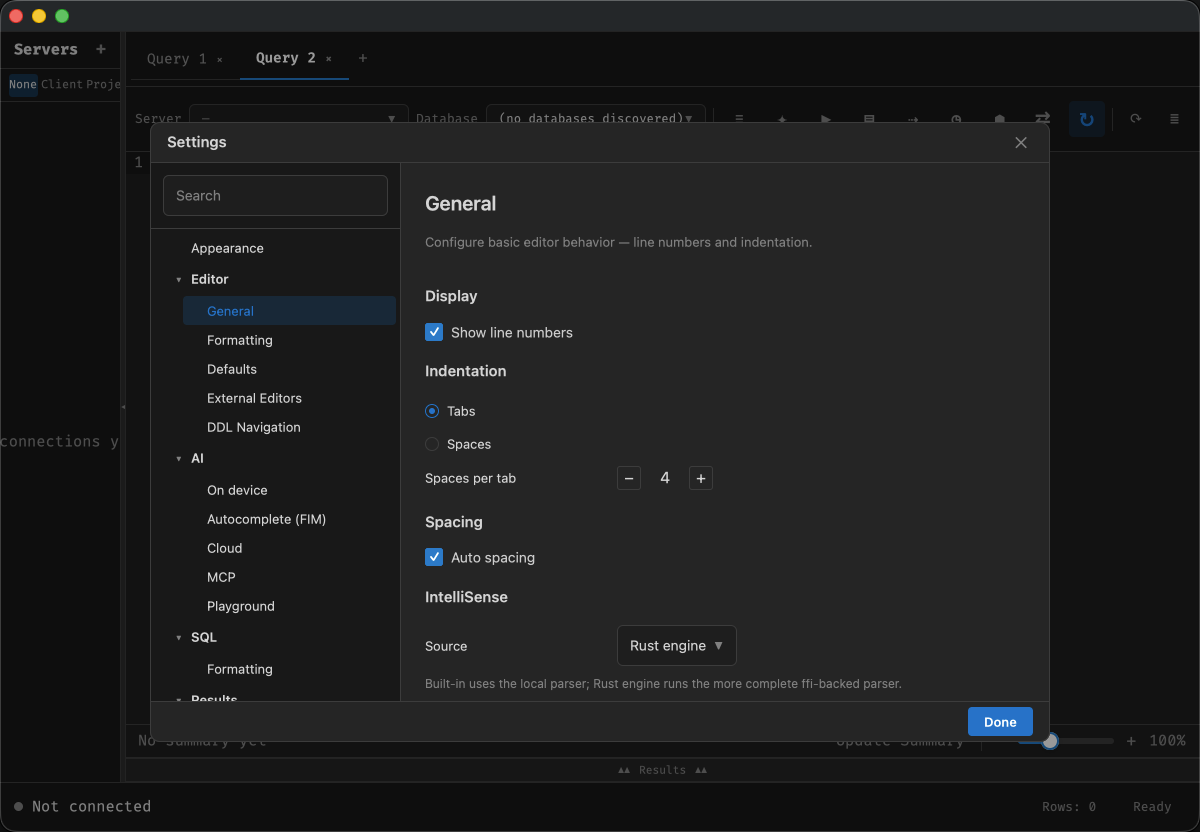This screenshot has height=832, width=1200.
Task: Click the Rows: 0 status entry
Action: 1069,807
